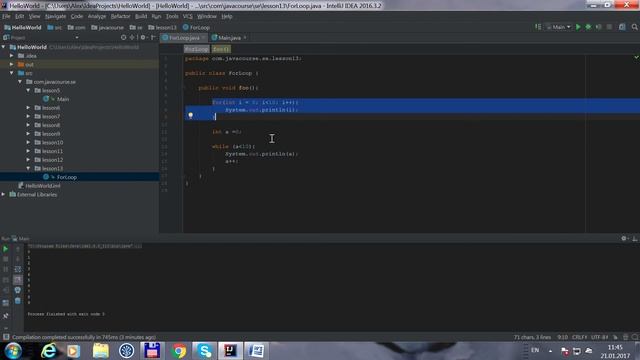Select ForLoop class in project tree
Viewport: 640px width, 360px height.
pos(67,177)
